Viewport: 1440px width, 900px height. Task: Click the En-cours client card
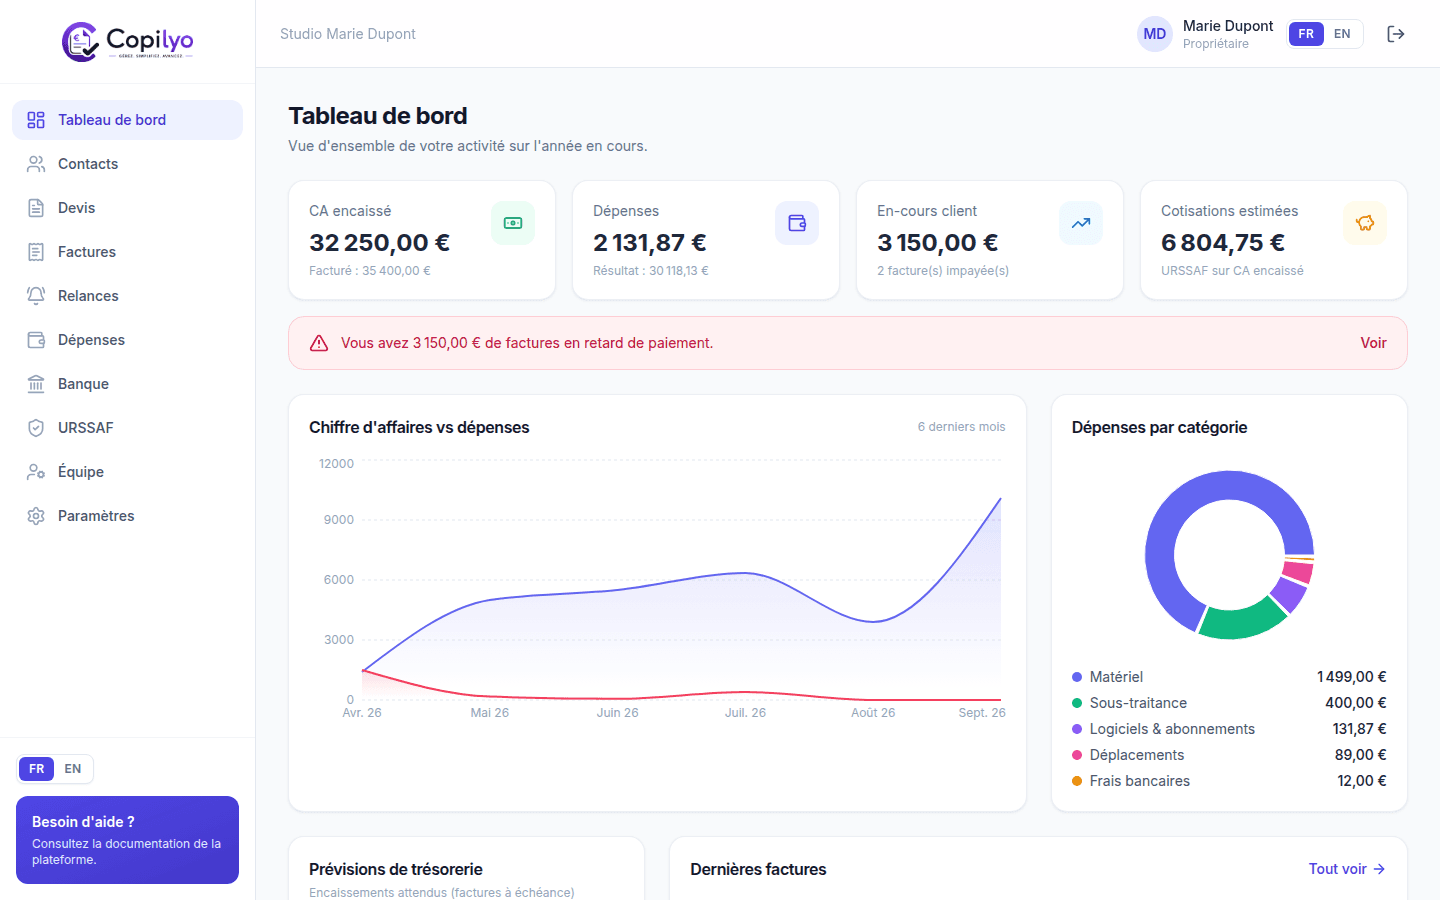tap(990, 240)
